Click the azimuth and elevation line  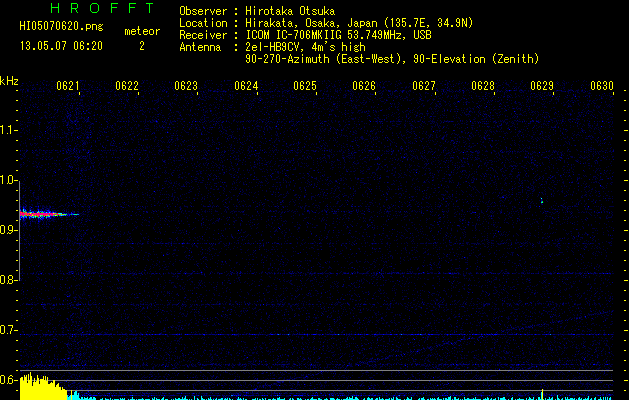point(392,59)
